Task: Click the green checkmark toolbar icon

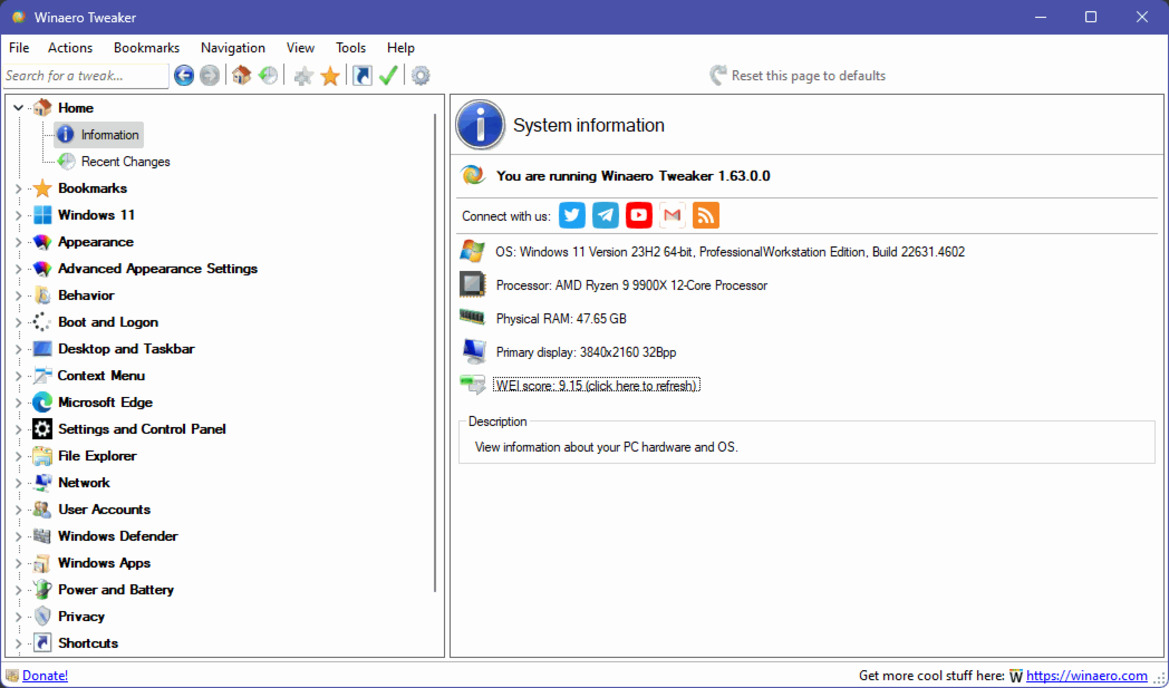Action: point(389,75)
